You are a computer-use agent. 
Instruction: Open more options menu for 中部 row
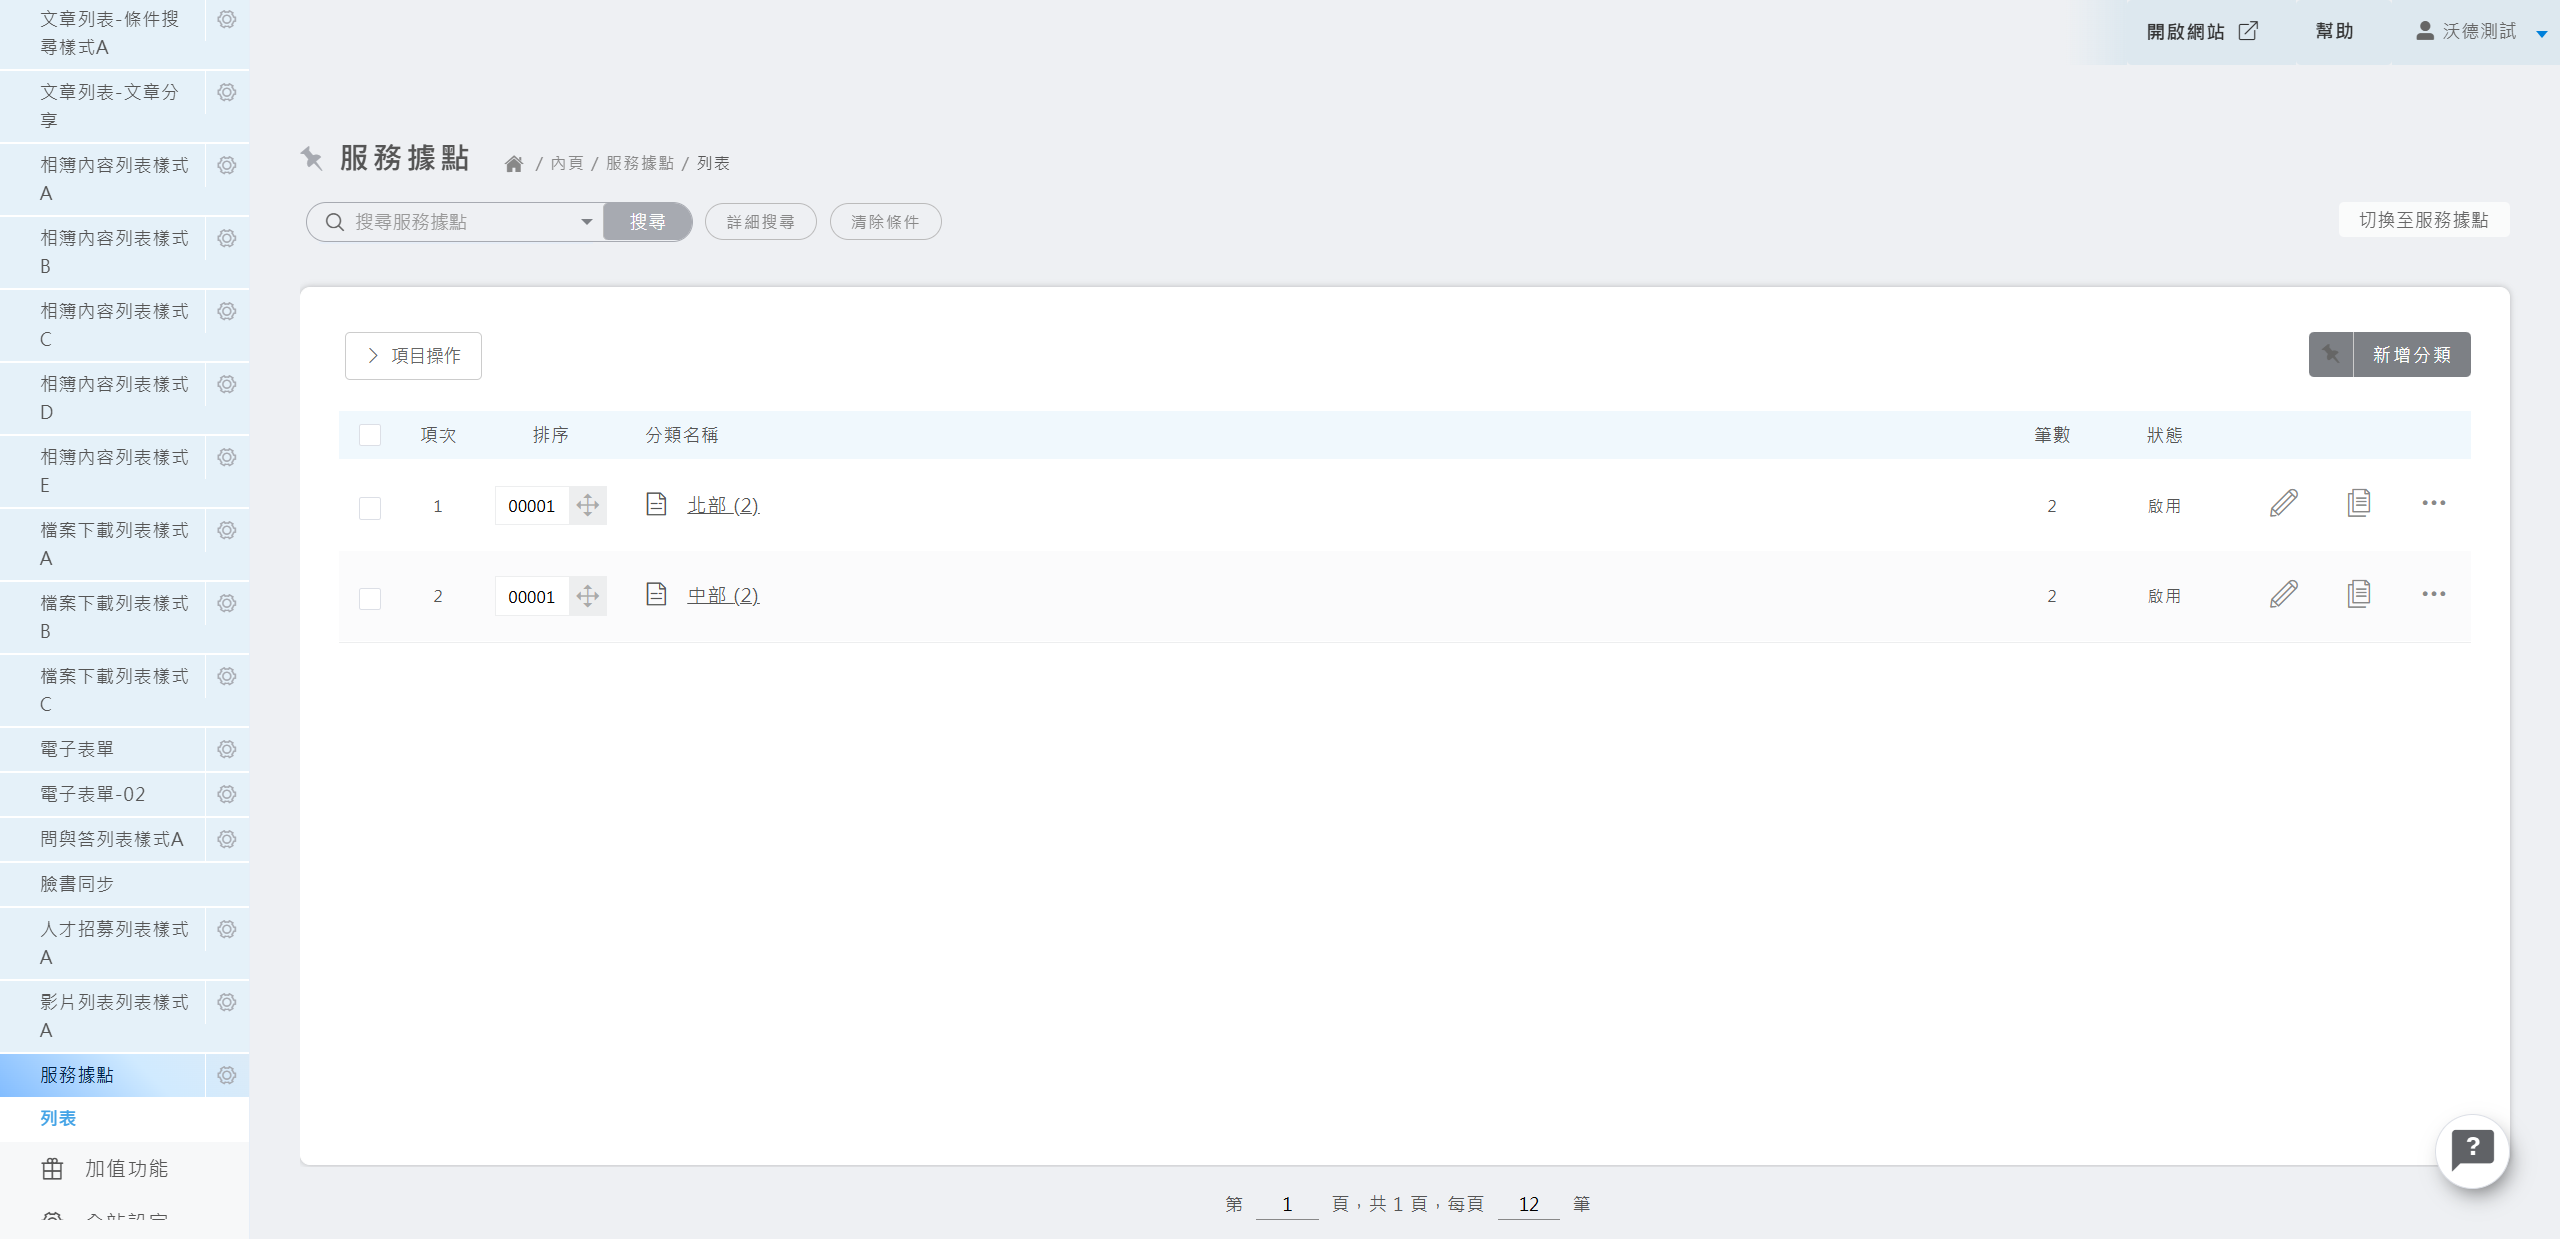2434,594
